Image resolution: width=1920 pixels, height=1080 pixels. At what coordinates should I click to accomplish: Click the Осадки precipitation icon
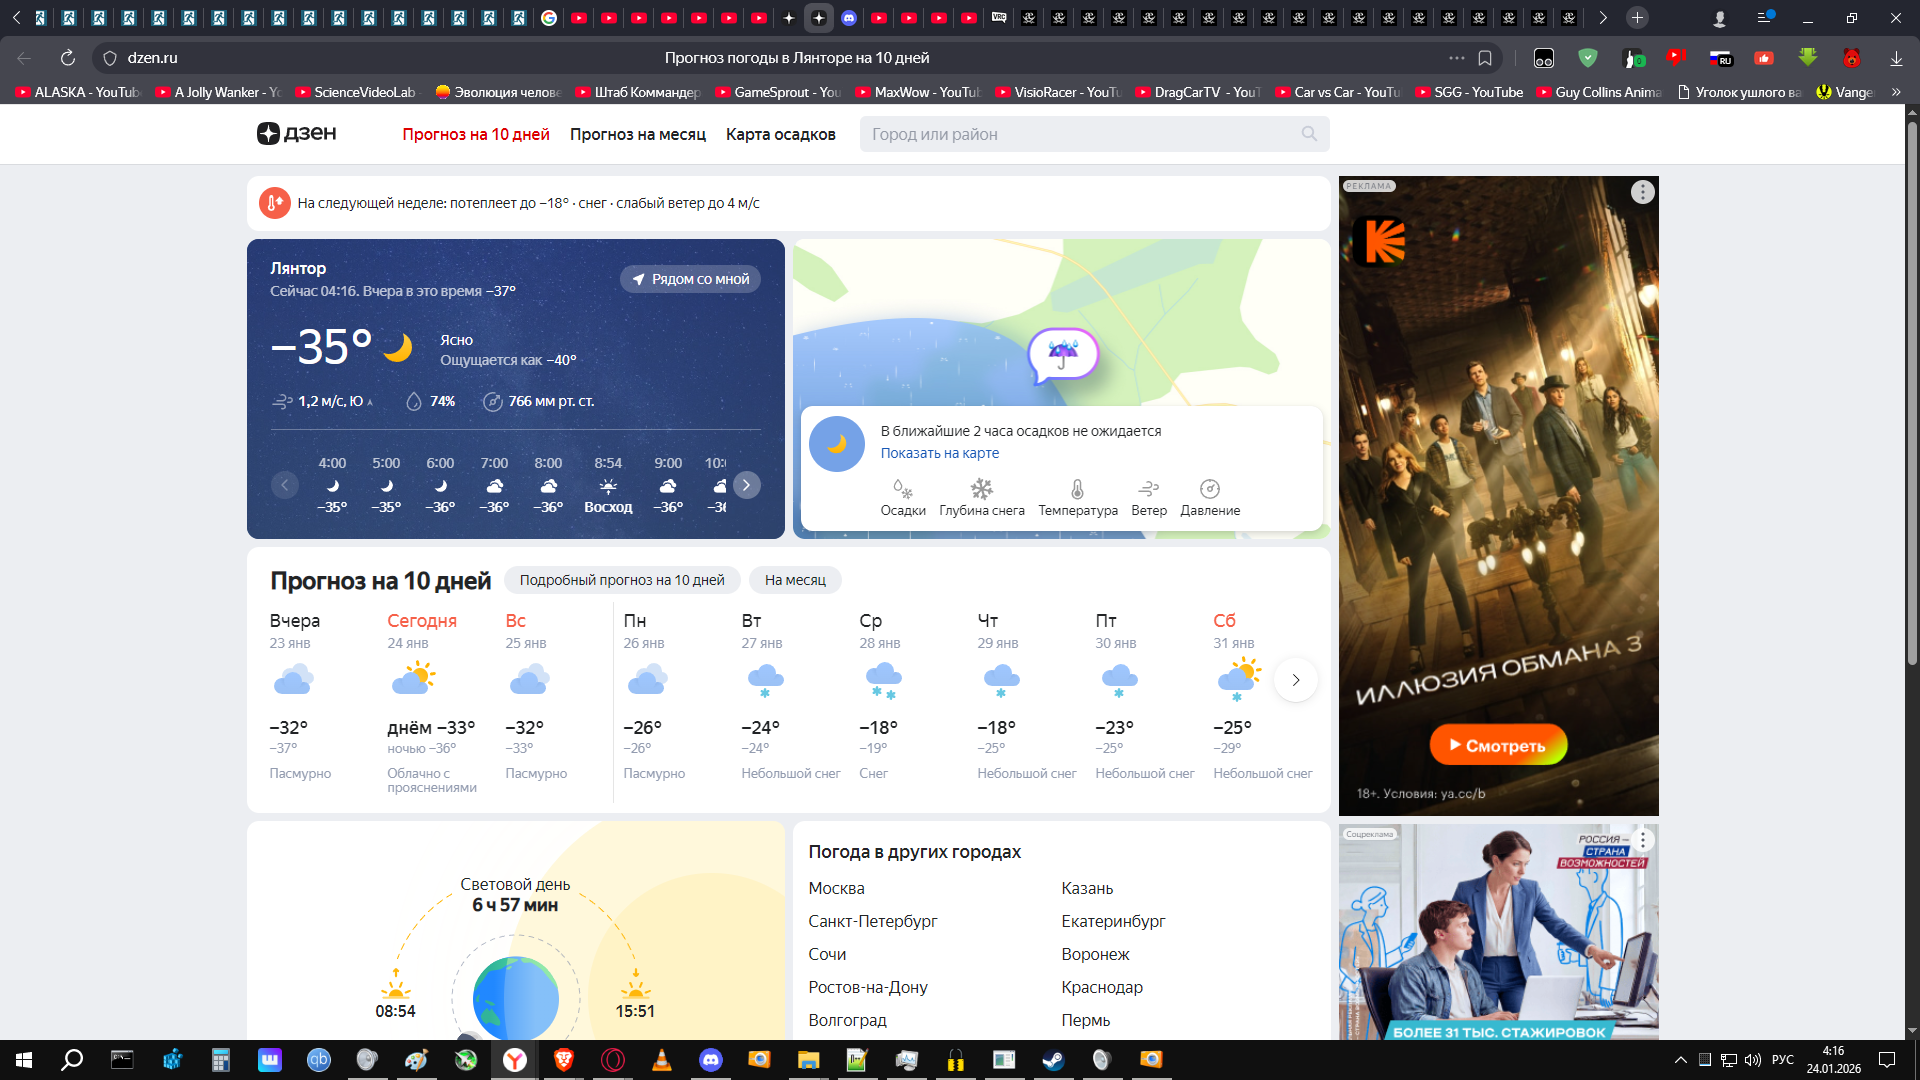902,489
